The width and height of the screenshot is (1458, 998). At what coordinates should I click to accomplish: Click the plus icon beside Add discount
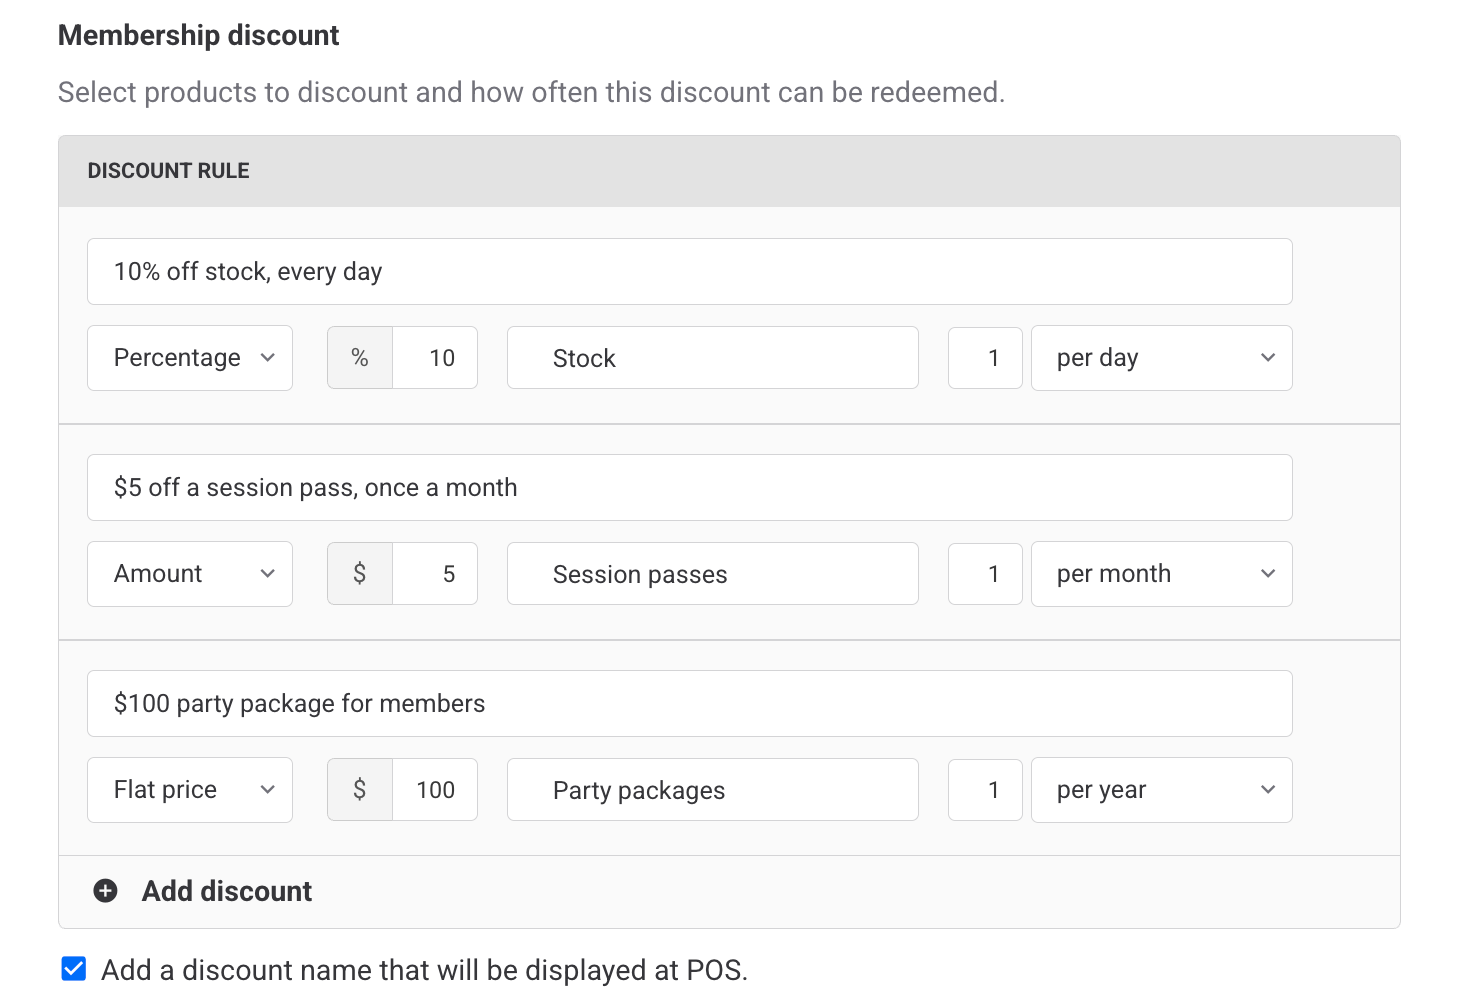(105, 891)
